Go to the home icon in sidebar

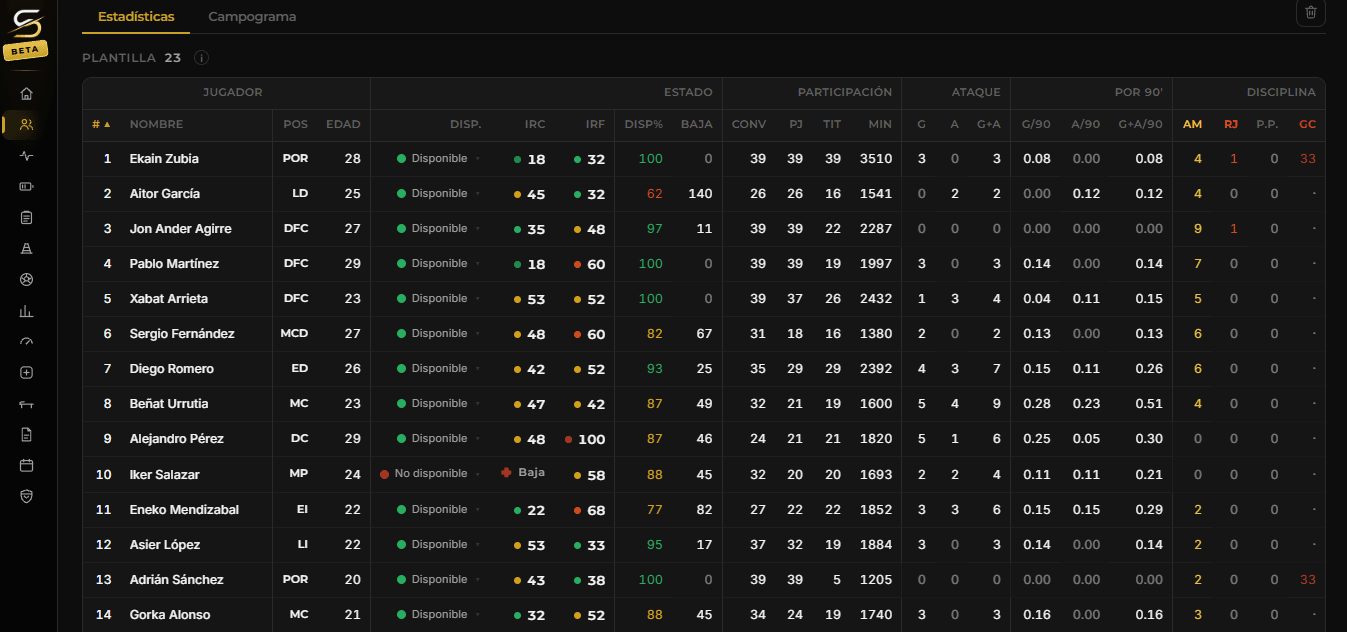tap(27, 94)
